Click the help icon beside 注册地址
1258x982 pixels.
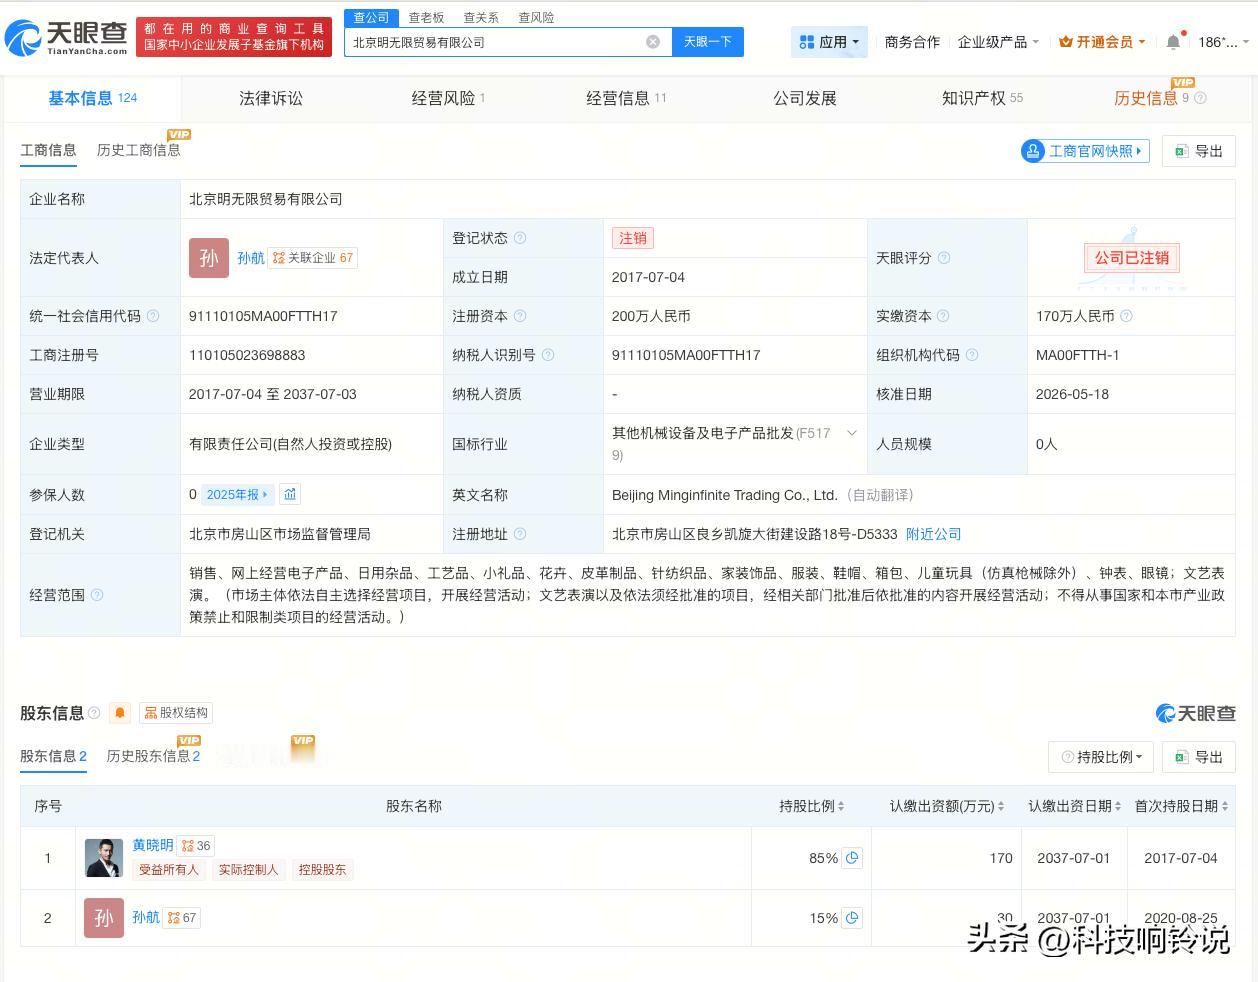point(520,534)
